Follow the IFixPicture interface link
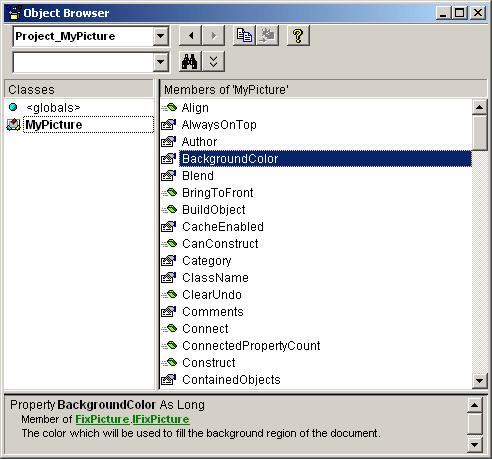The image size is (492, 459). tap(161, 419)
